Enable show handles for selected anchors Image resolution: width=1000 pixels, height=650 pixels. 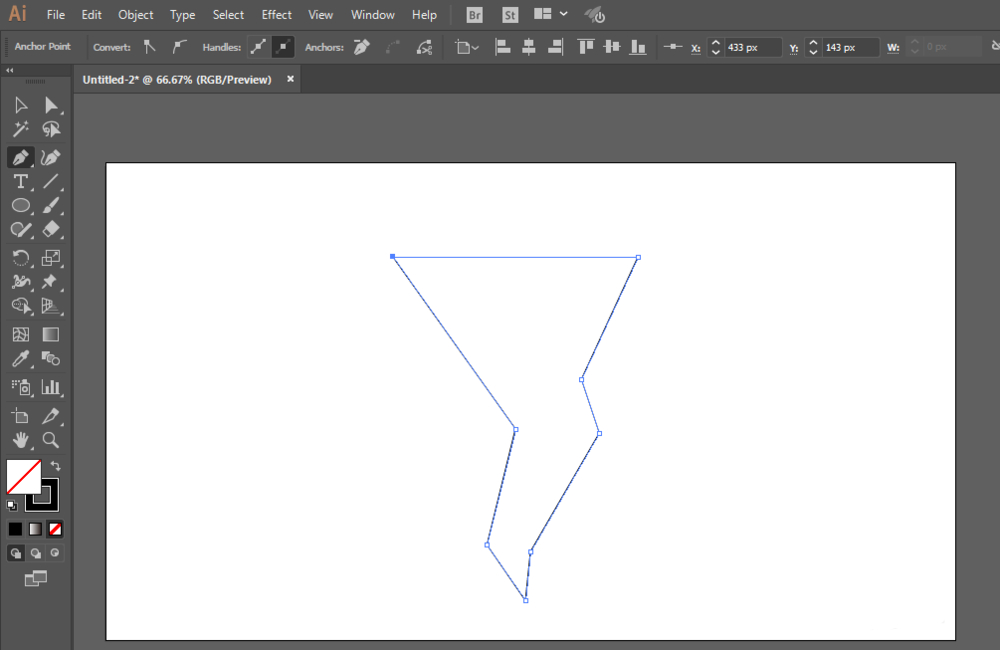(258, 47)
